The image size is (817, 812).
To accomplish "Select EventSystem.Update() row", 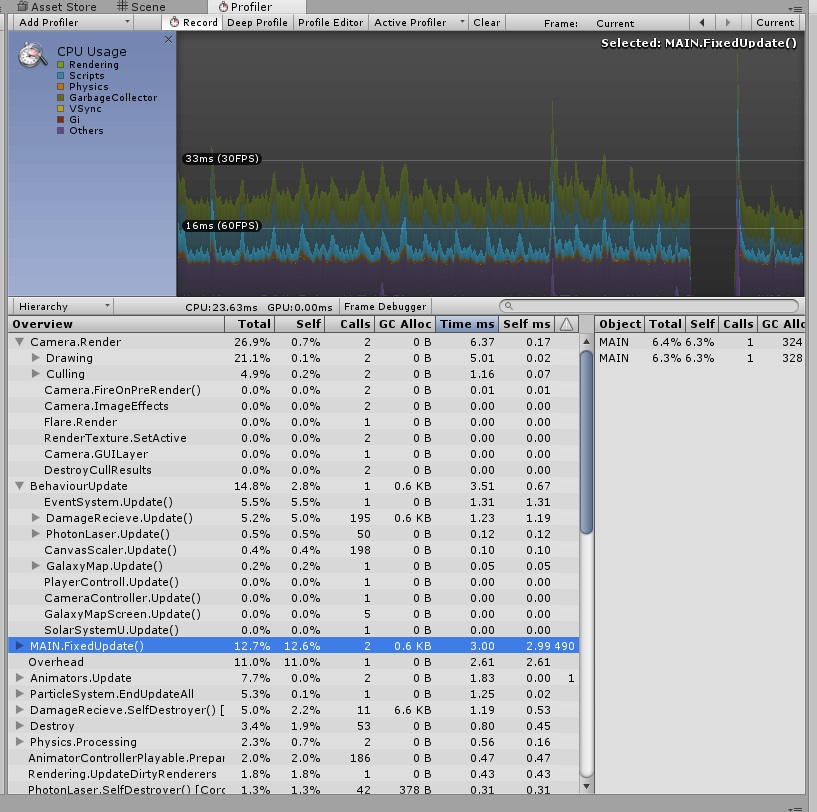I will pos(293,502).
